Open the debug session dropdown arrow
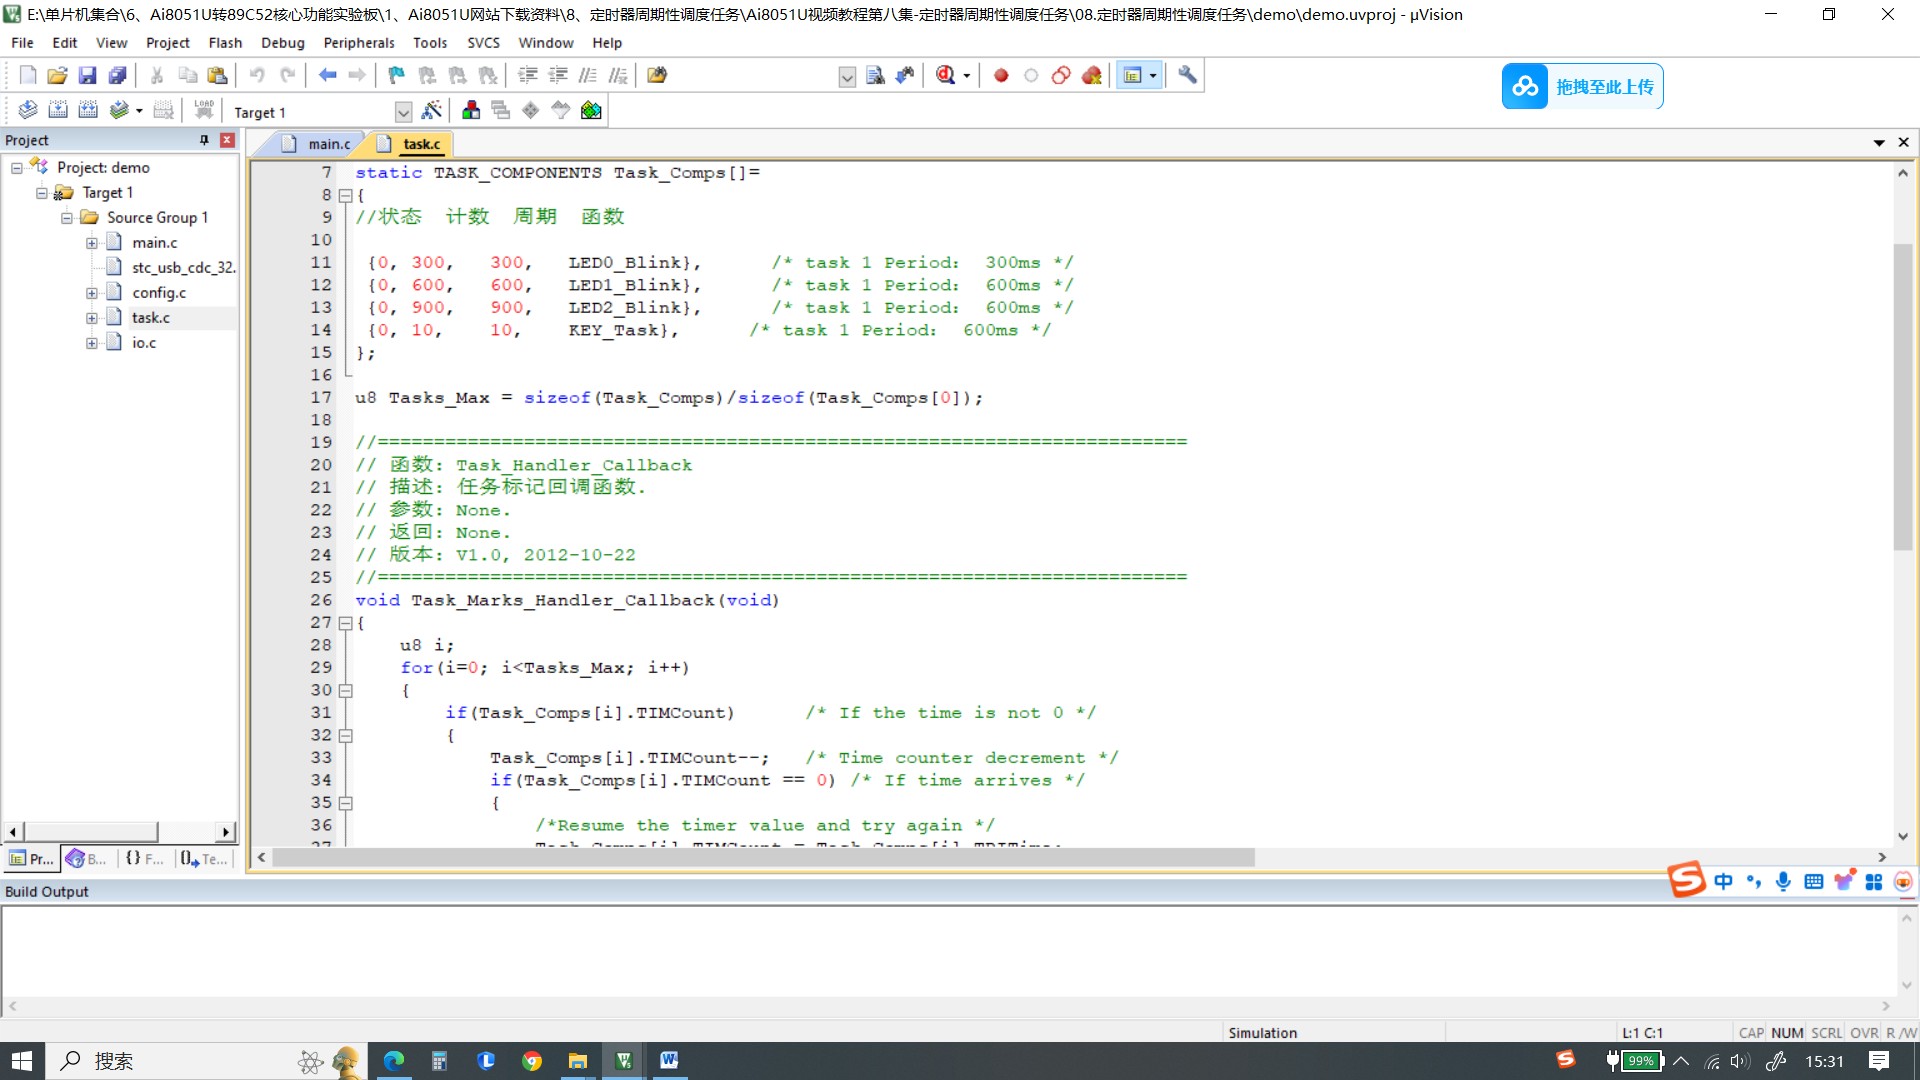 (x=966, y=76)
